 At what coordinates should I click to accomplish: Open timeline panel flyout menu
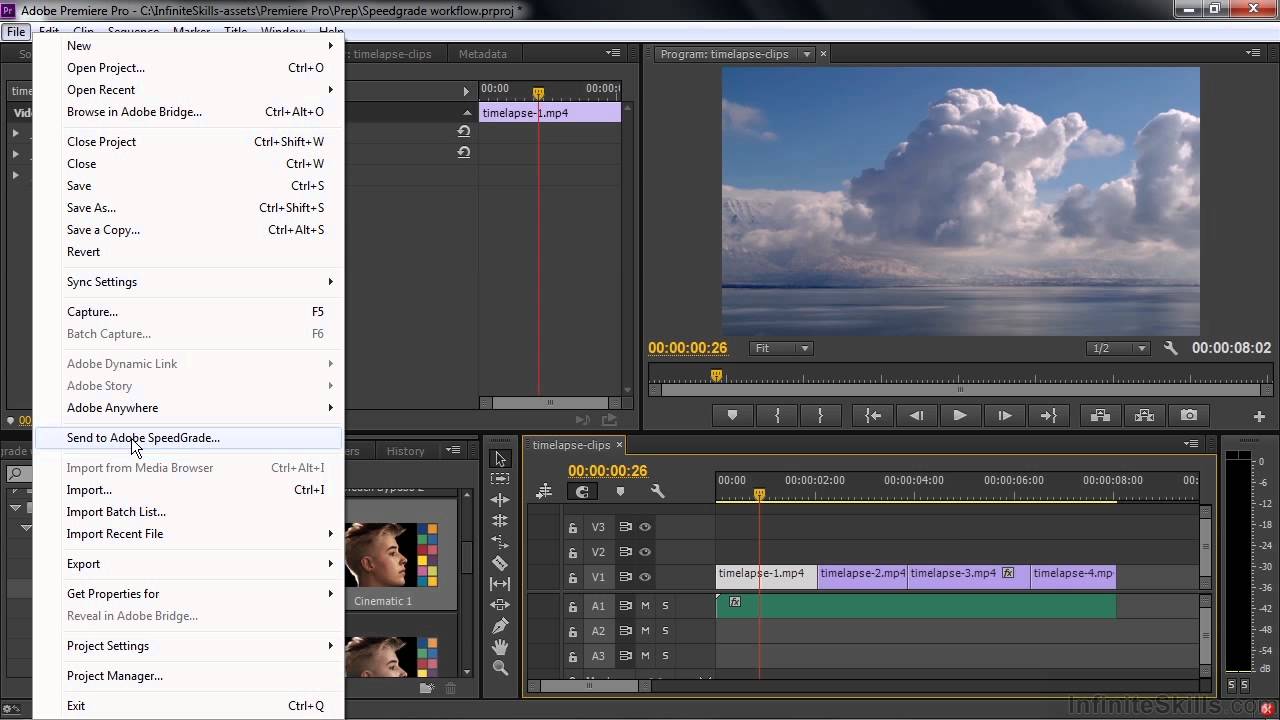coord(1191,443)
